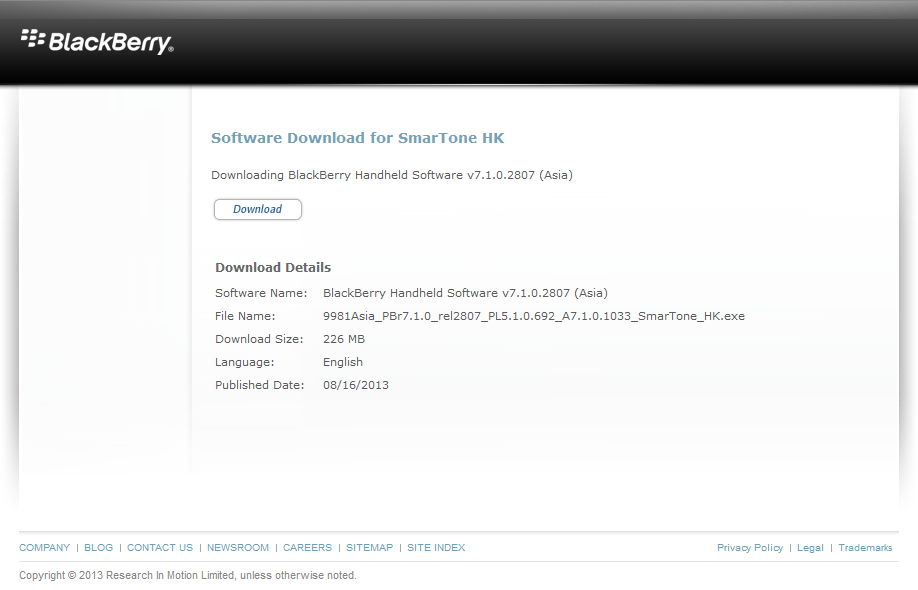This screenshot has width=918, height=590.
Task: Open the Trademarks footer link
Action: 865,548
